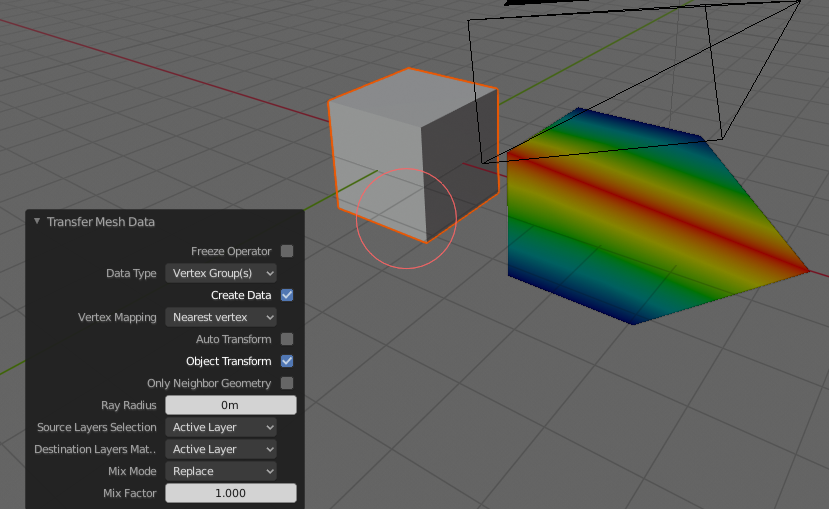Collapse the Transfer Mesh Data panel
The image size is (829, 509).
coord(37,221)
